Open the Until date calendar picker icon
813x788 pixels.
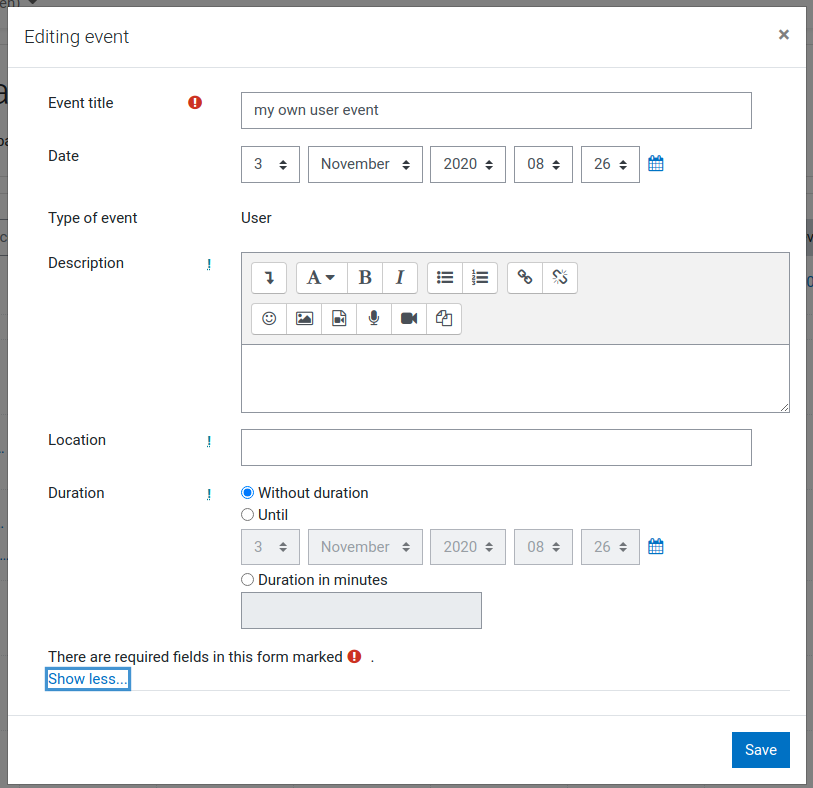(x=656, y=546)
